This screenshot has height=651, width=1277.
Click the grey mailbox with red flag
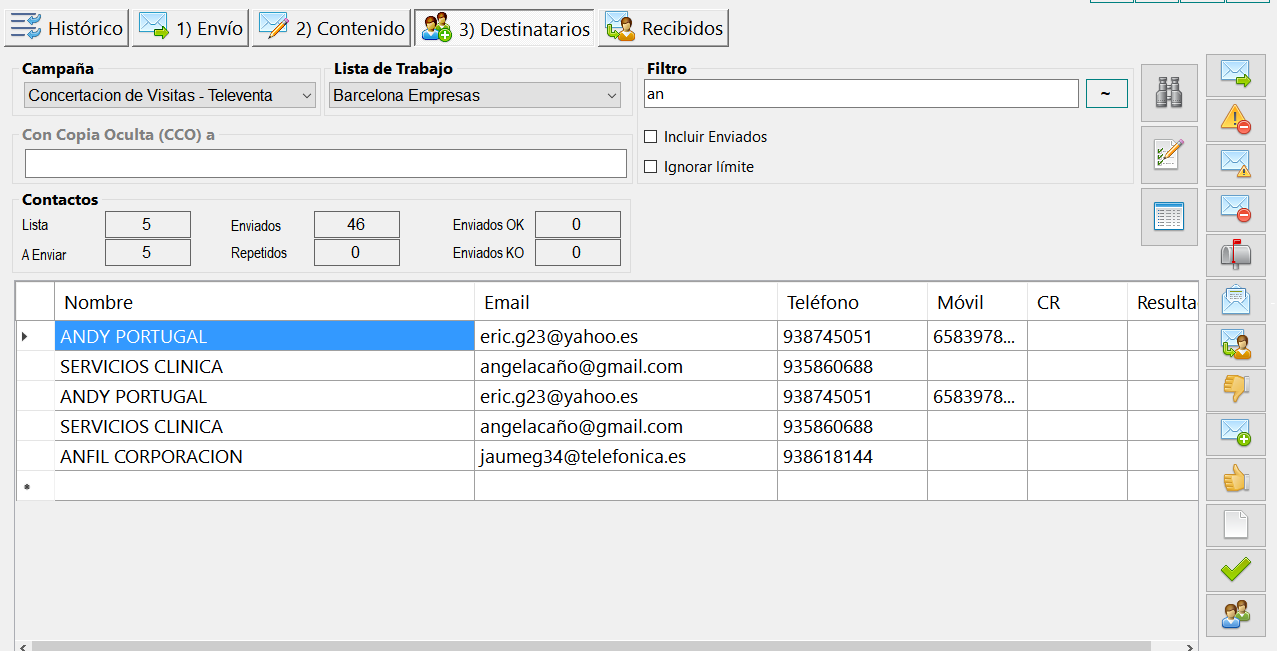pos(1237,256)
